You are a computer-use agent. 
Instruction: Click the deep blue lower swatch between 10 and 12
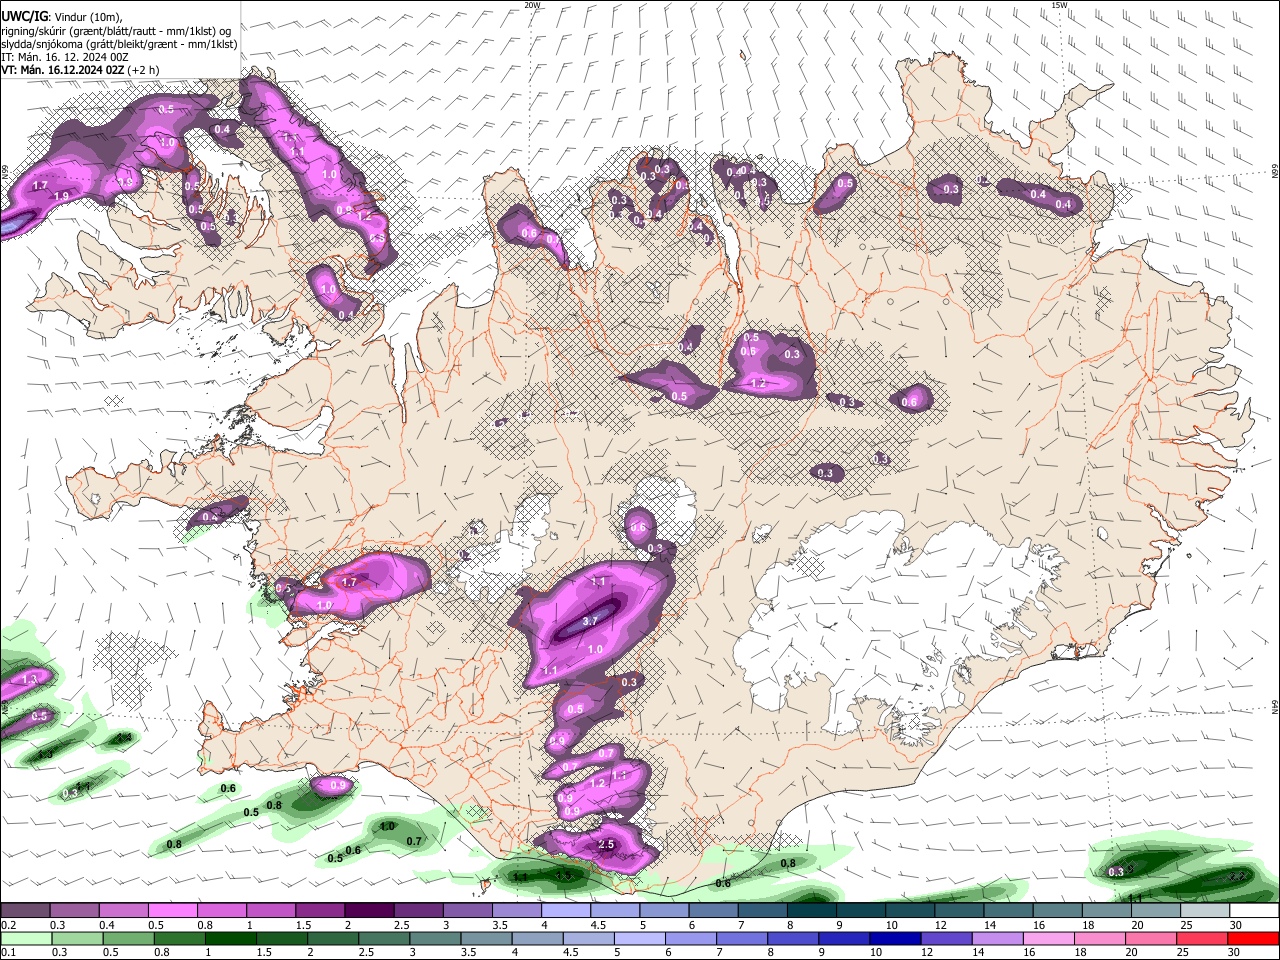coord(894,938)
